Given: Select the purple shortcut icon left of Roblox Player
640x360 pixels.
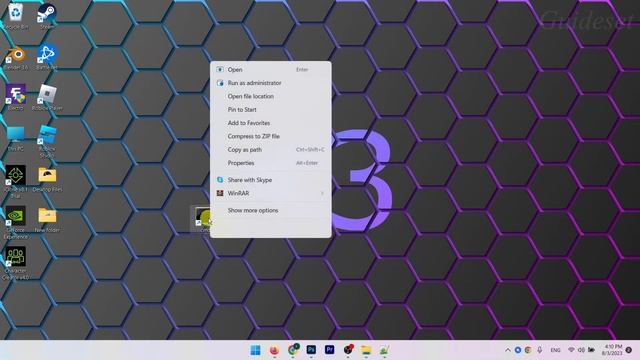Looking at the screenshot, I should coord(16,94).
